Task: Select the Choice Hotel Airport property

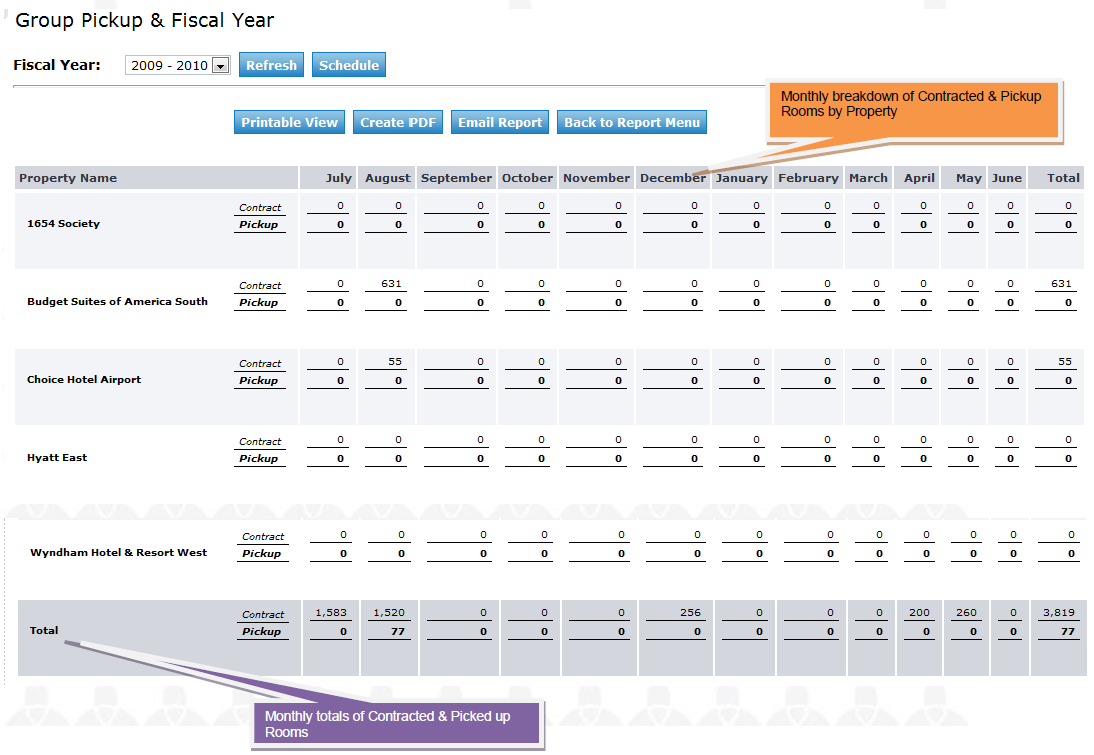Action: (x=84, y=380)
